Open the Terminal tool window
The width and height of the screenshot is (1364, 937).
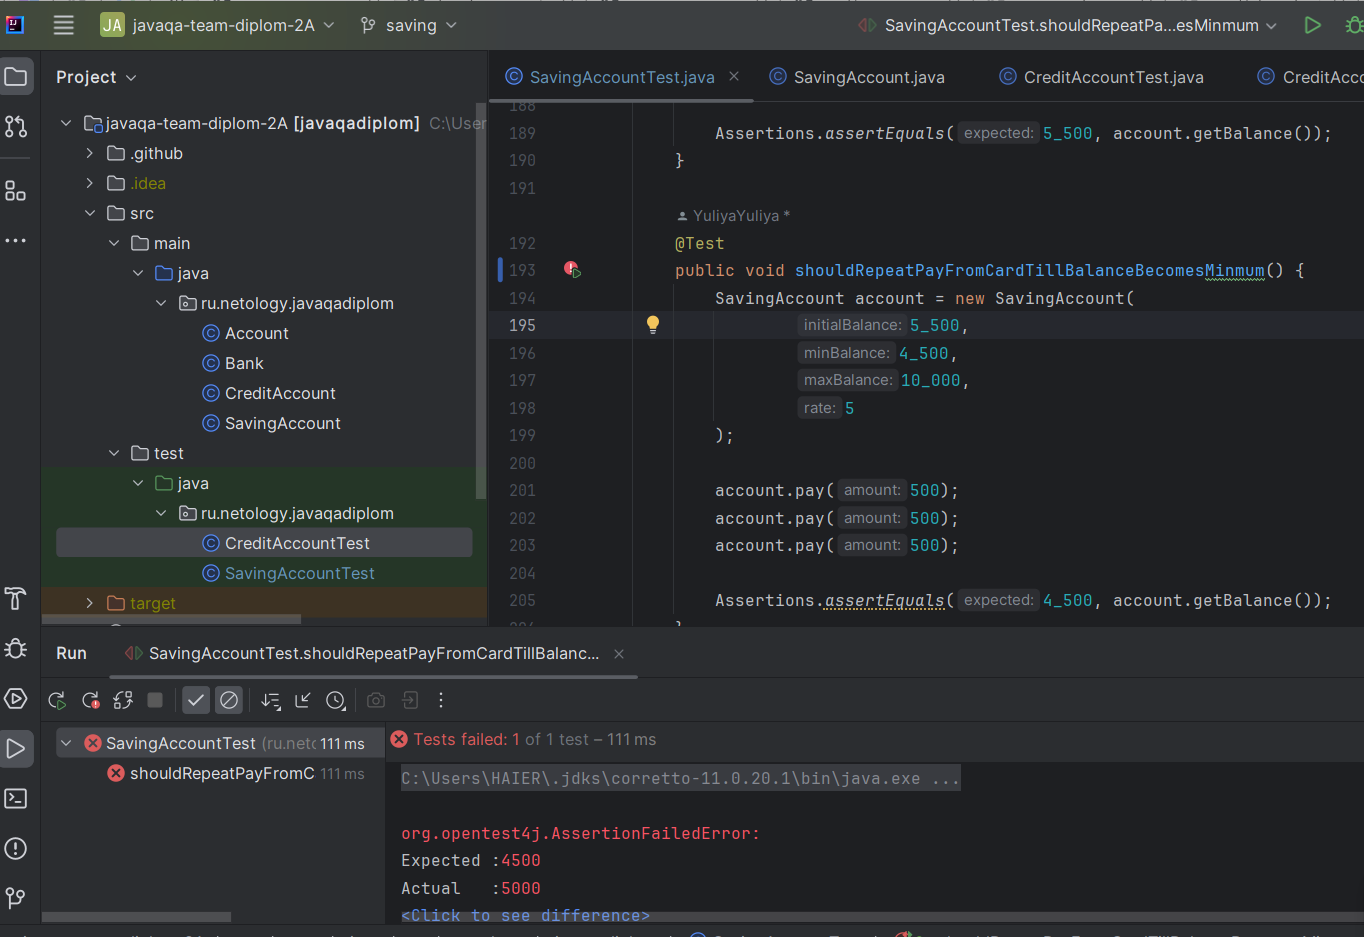click(x=16, y=798)
